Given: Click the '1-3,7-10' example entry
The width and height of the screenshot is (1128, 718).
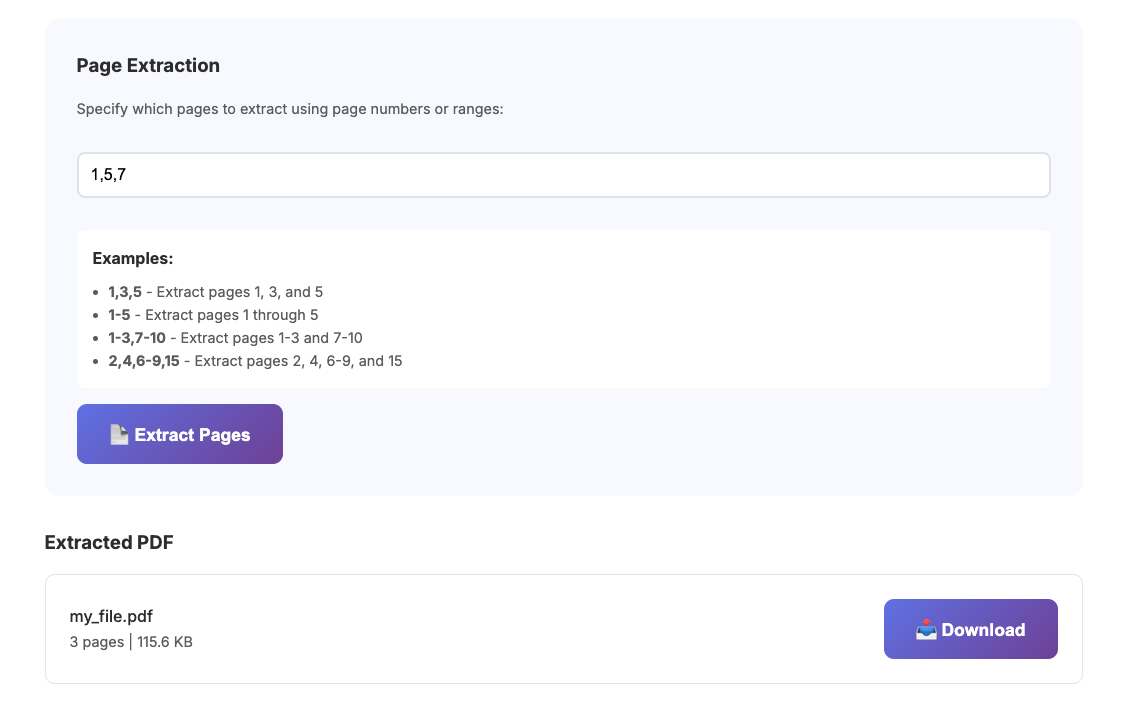Looking at the screenshot, I should click(137, 338).
